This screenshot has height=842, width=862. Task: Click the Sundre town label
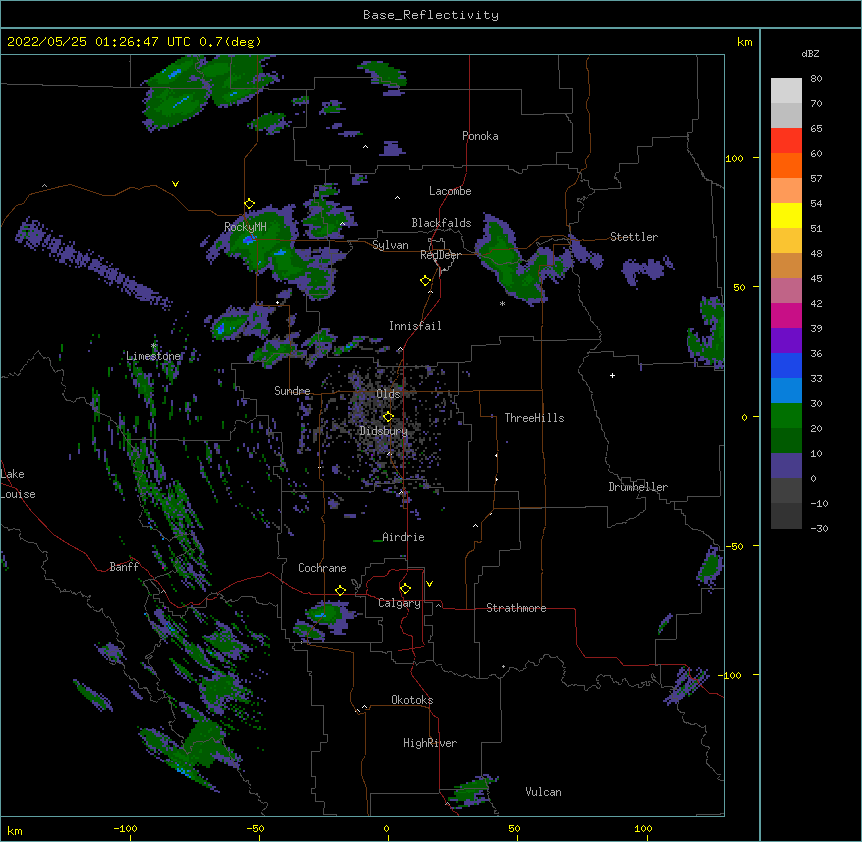(x=292, y=391)
